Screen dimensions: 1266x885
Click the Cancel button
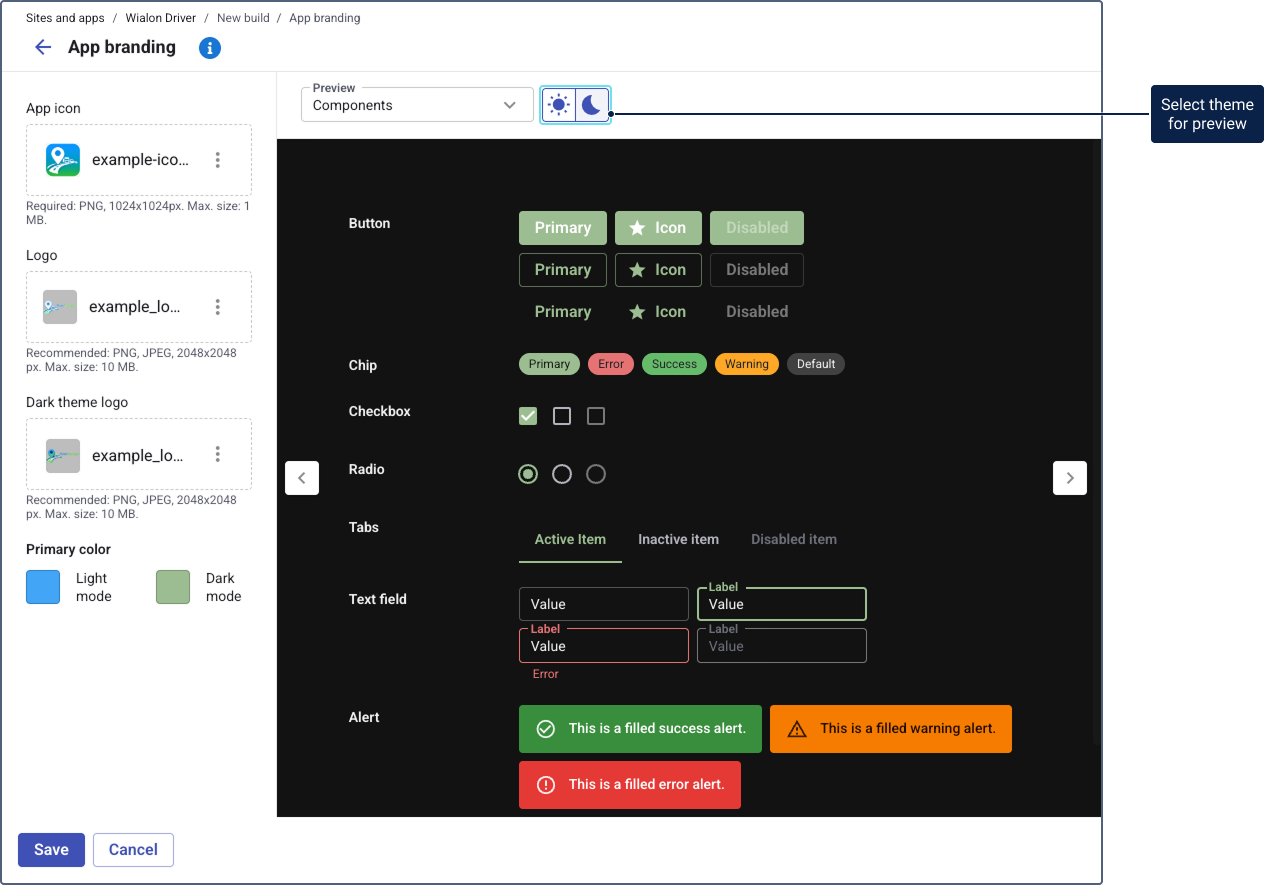133,850
